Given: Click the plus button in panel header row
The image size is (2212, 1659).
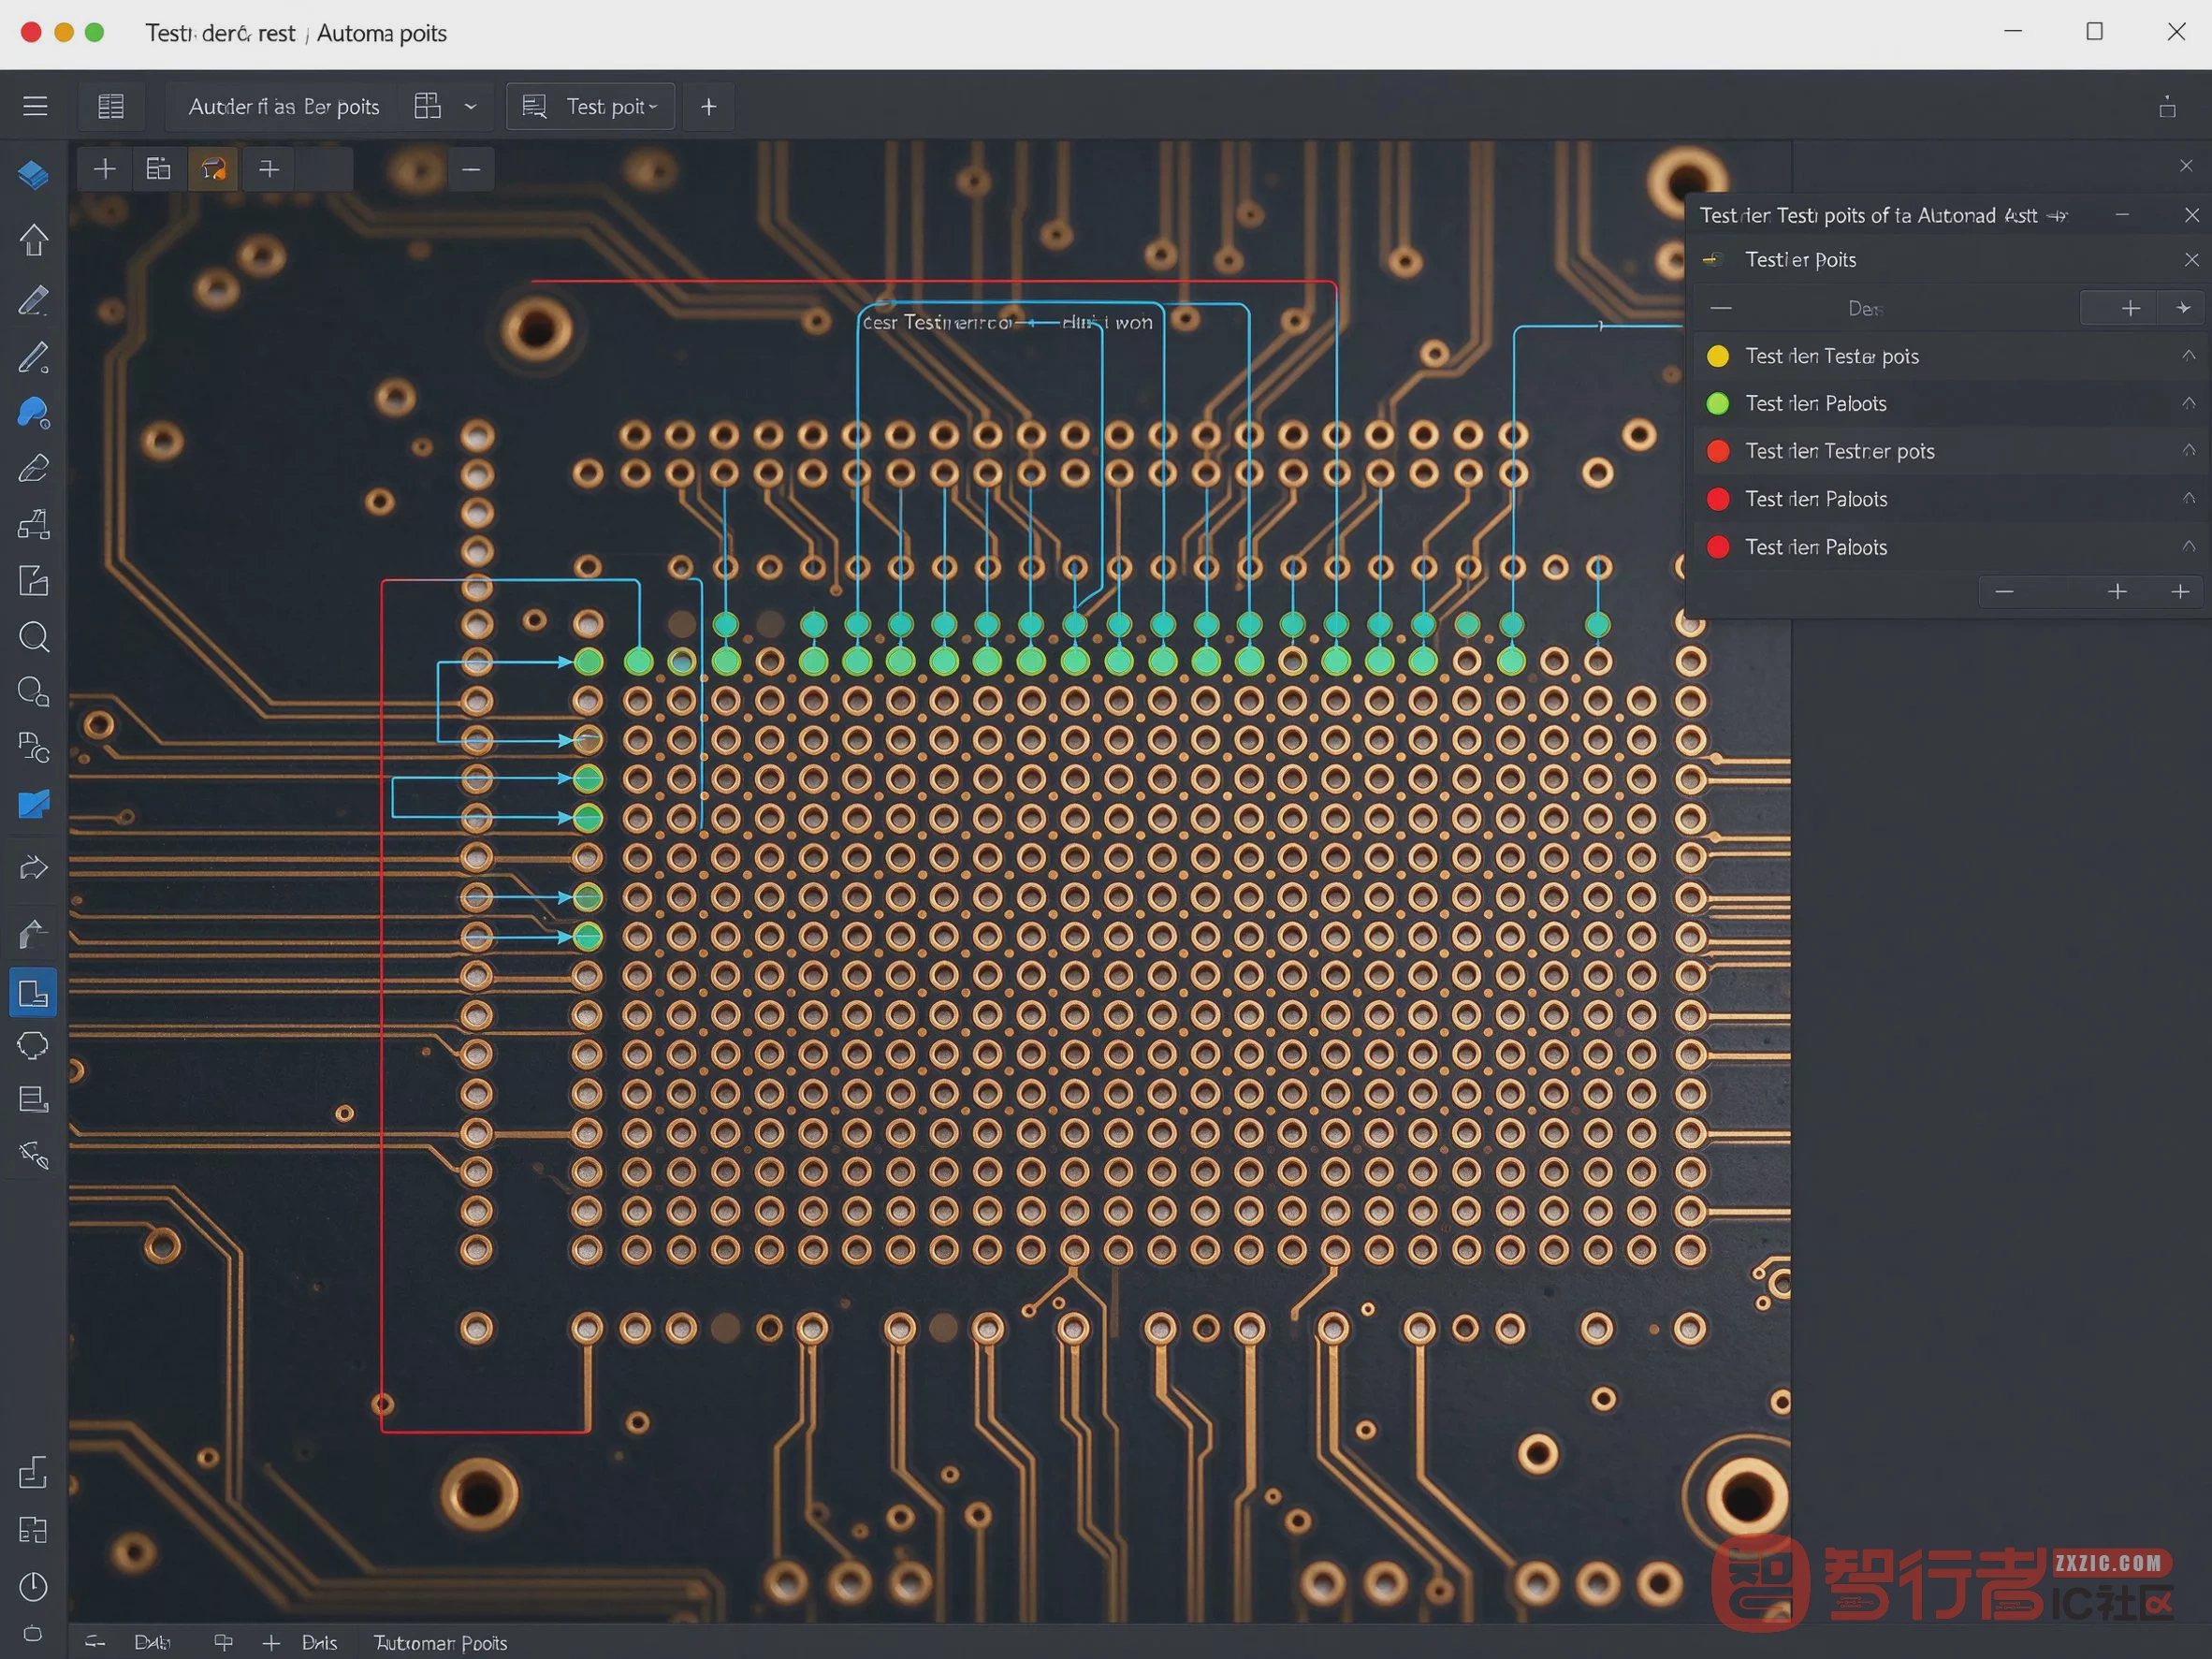Looking at the screenshot, I should 2130,308.
